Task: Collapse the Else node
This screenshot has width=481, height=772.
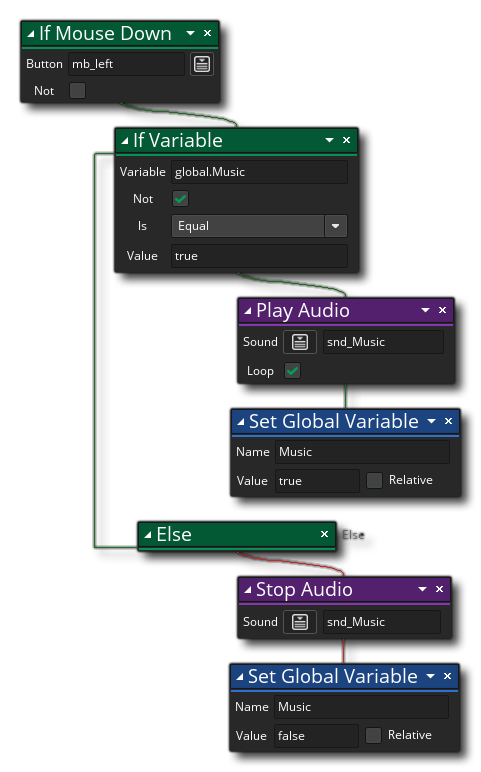Action: [x=148, y=535]
